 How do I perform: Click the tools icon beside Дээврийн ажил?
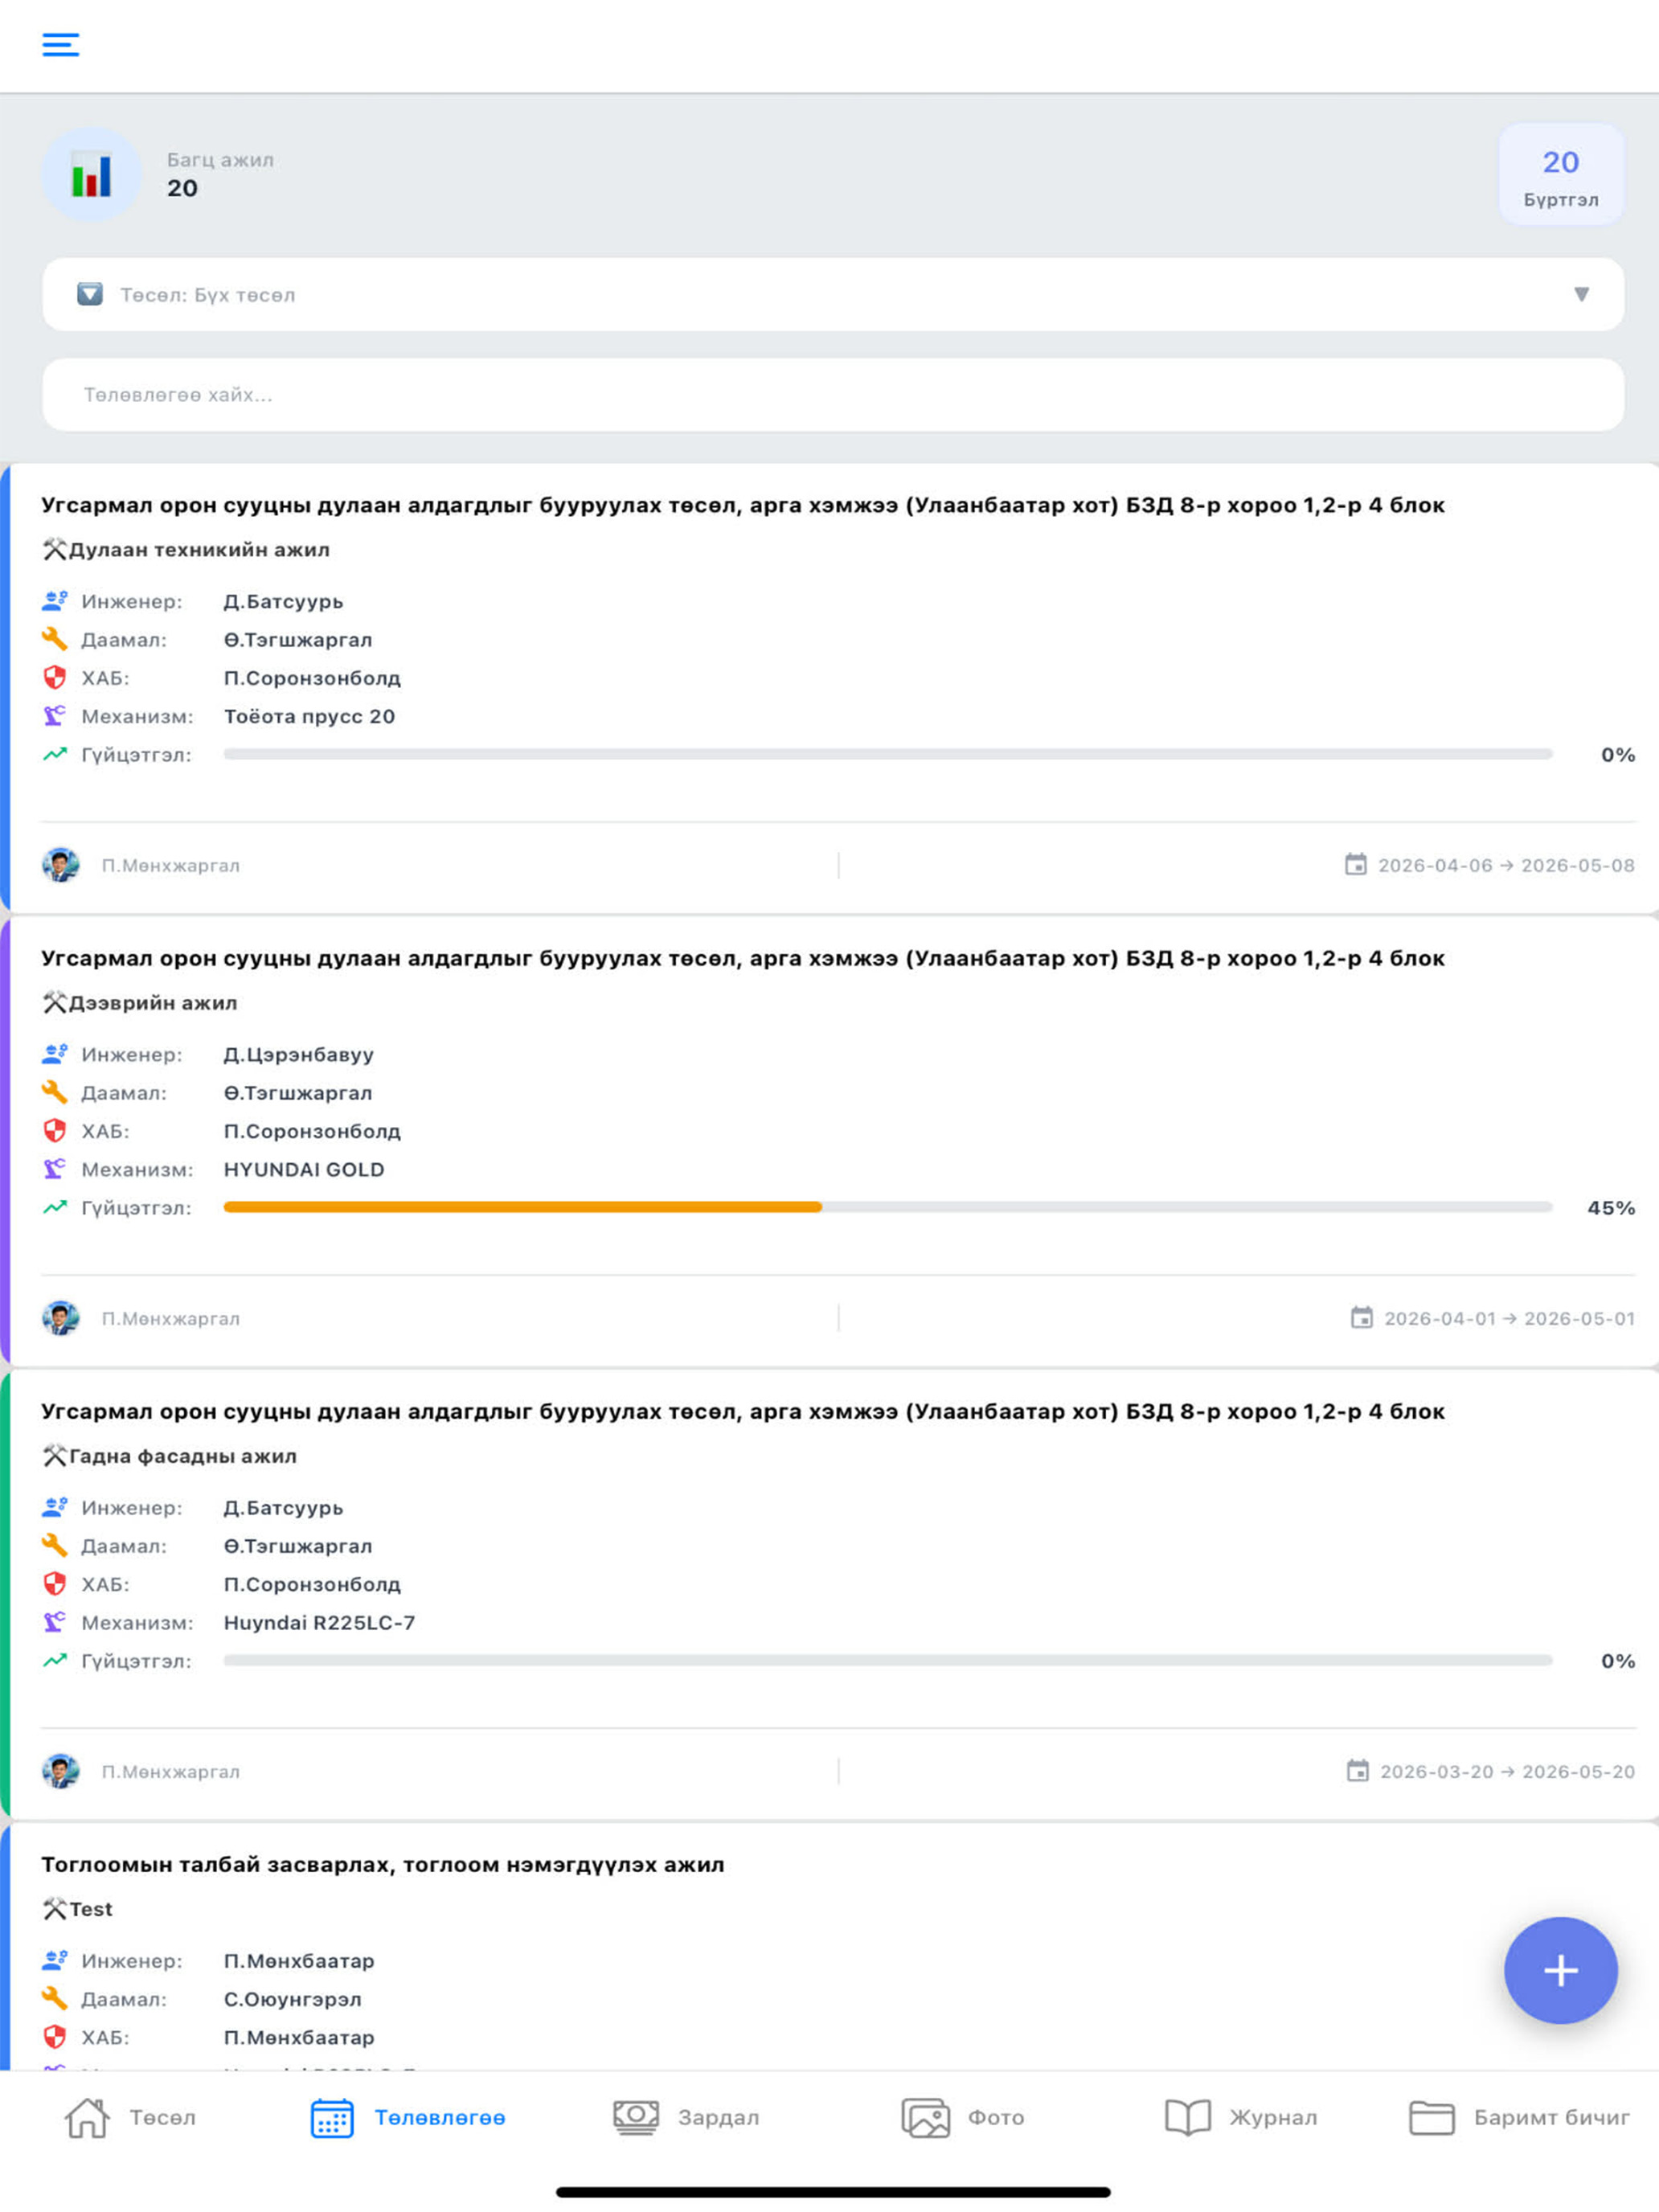pyautogui.click(x=54, y=1002)
